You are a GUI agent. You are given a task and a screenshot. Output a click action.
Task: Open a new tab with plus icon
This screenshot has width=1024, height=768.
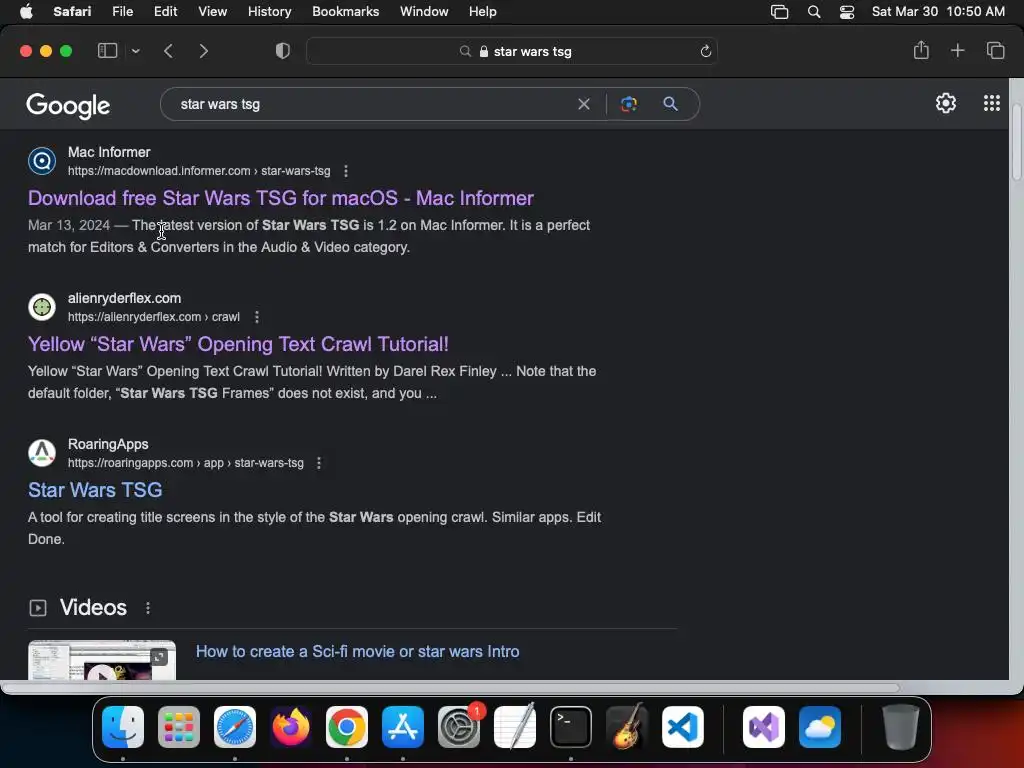coord(957,50)
